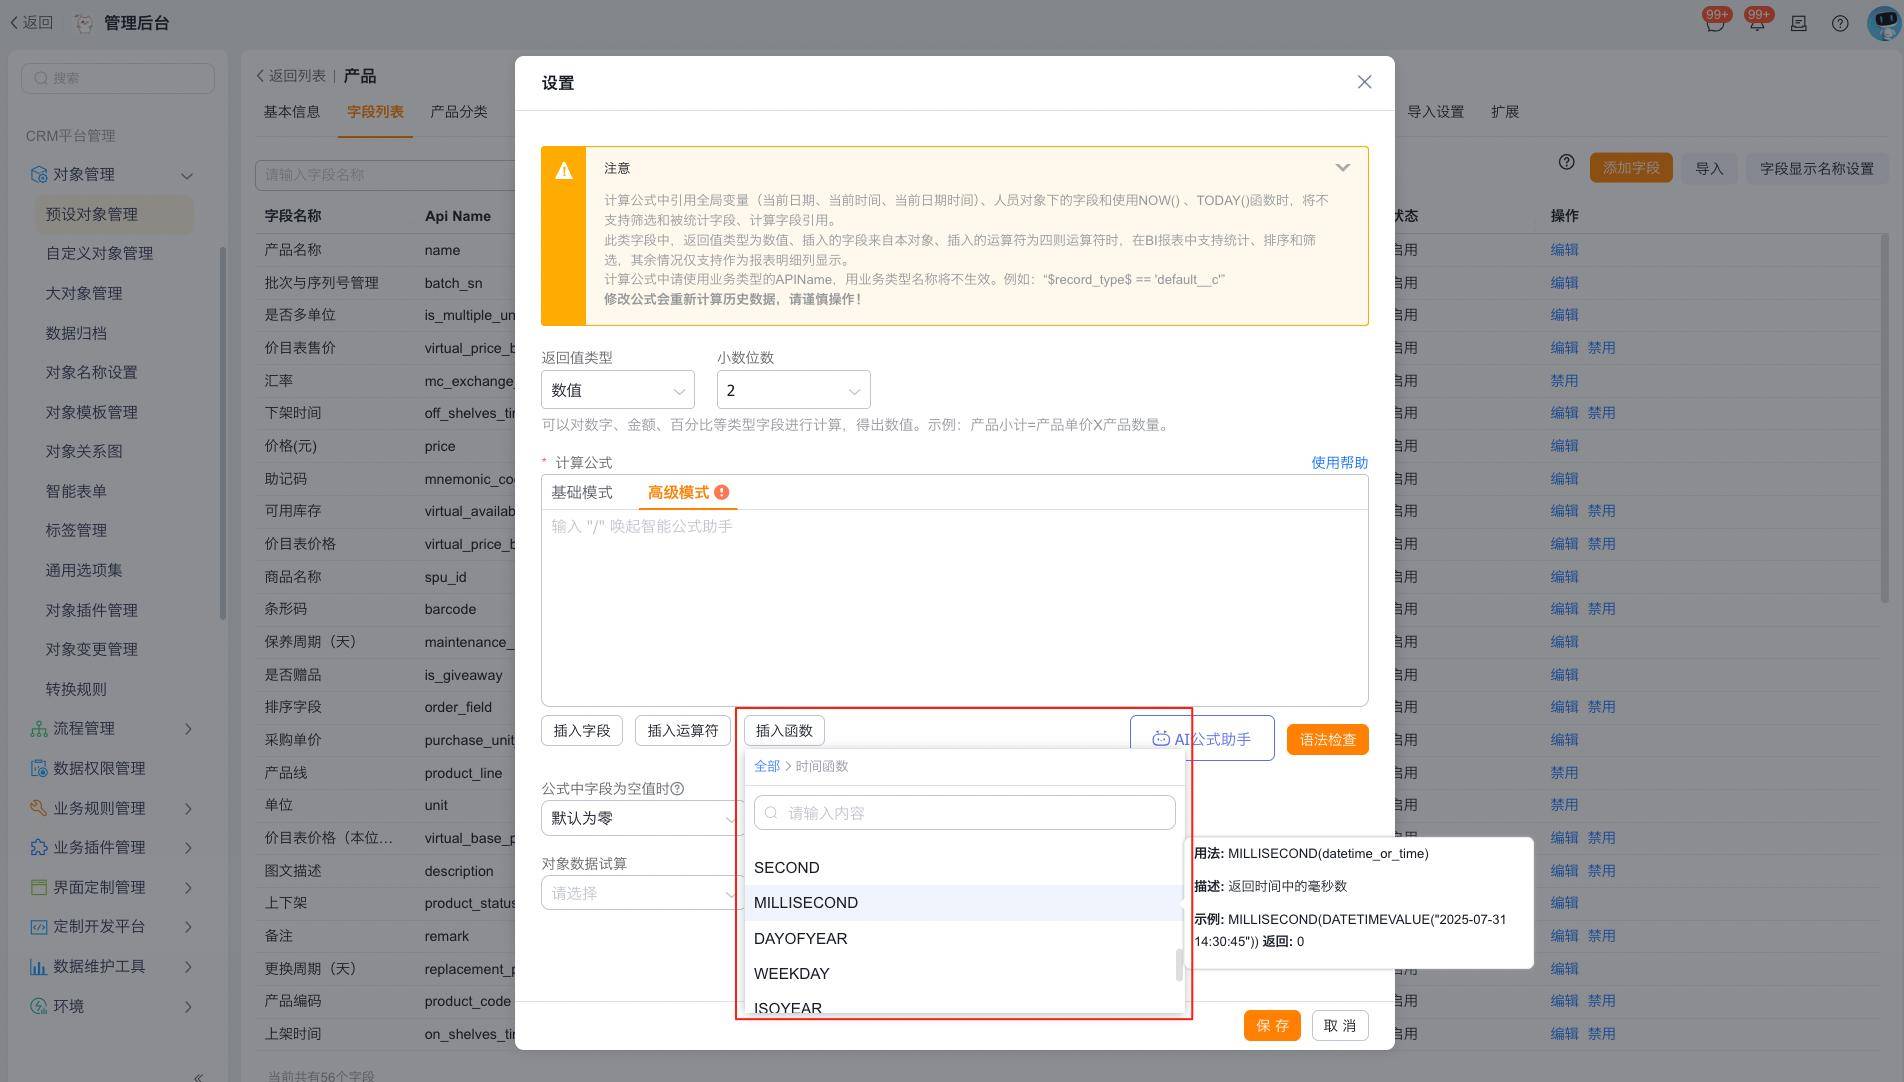Open the 默认为零 dropdown

point(640,818)
